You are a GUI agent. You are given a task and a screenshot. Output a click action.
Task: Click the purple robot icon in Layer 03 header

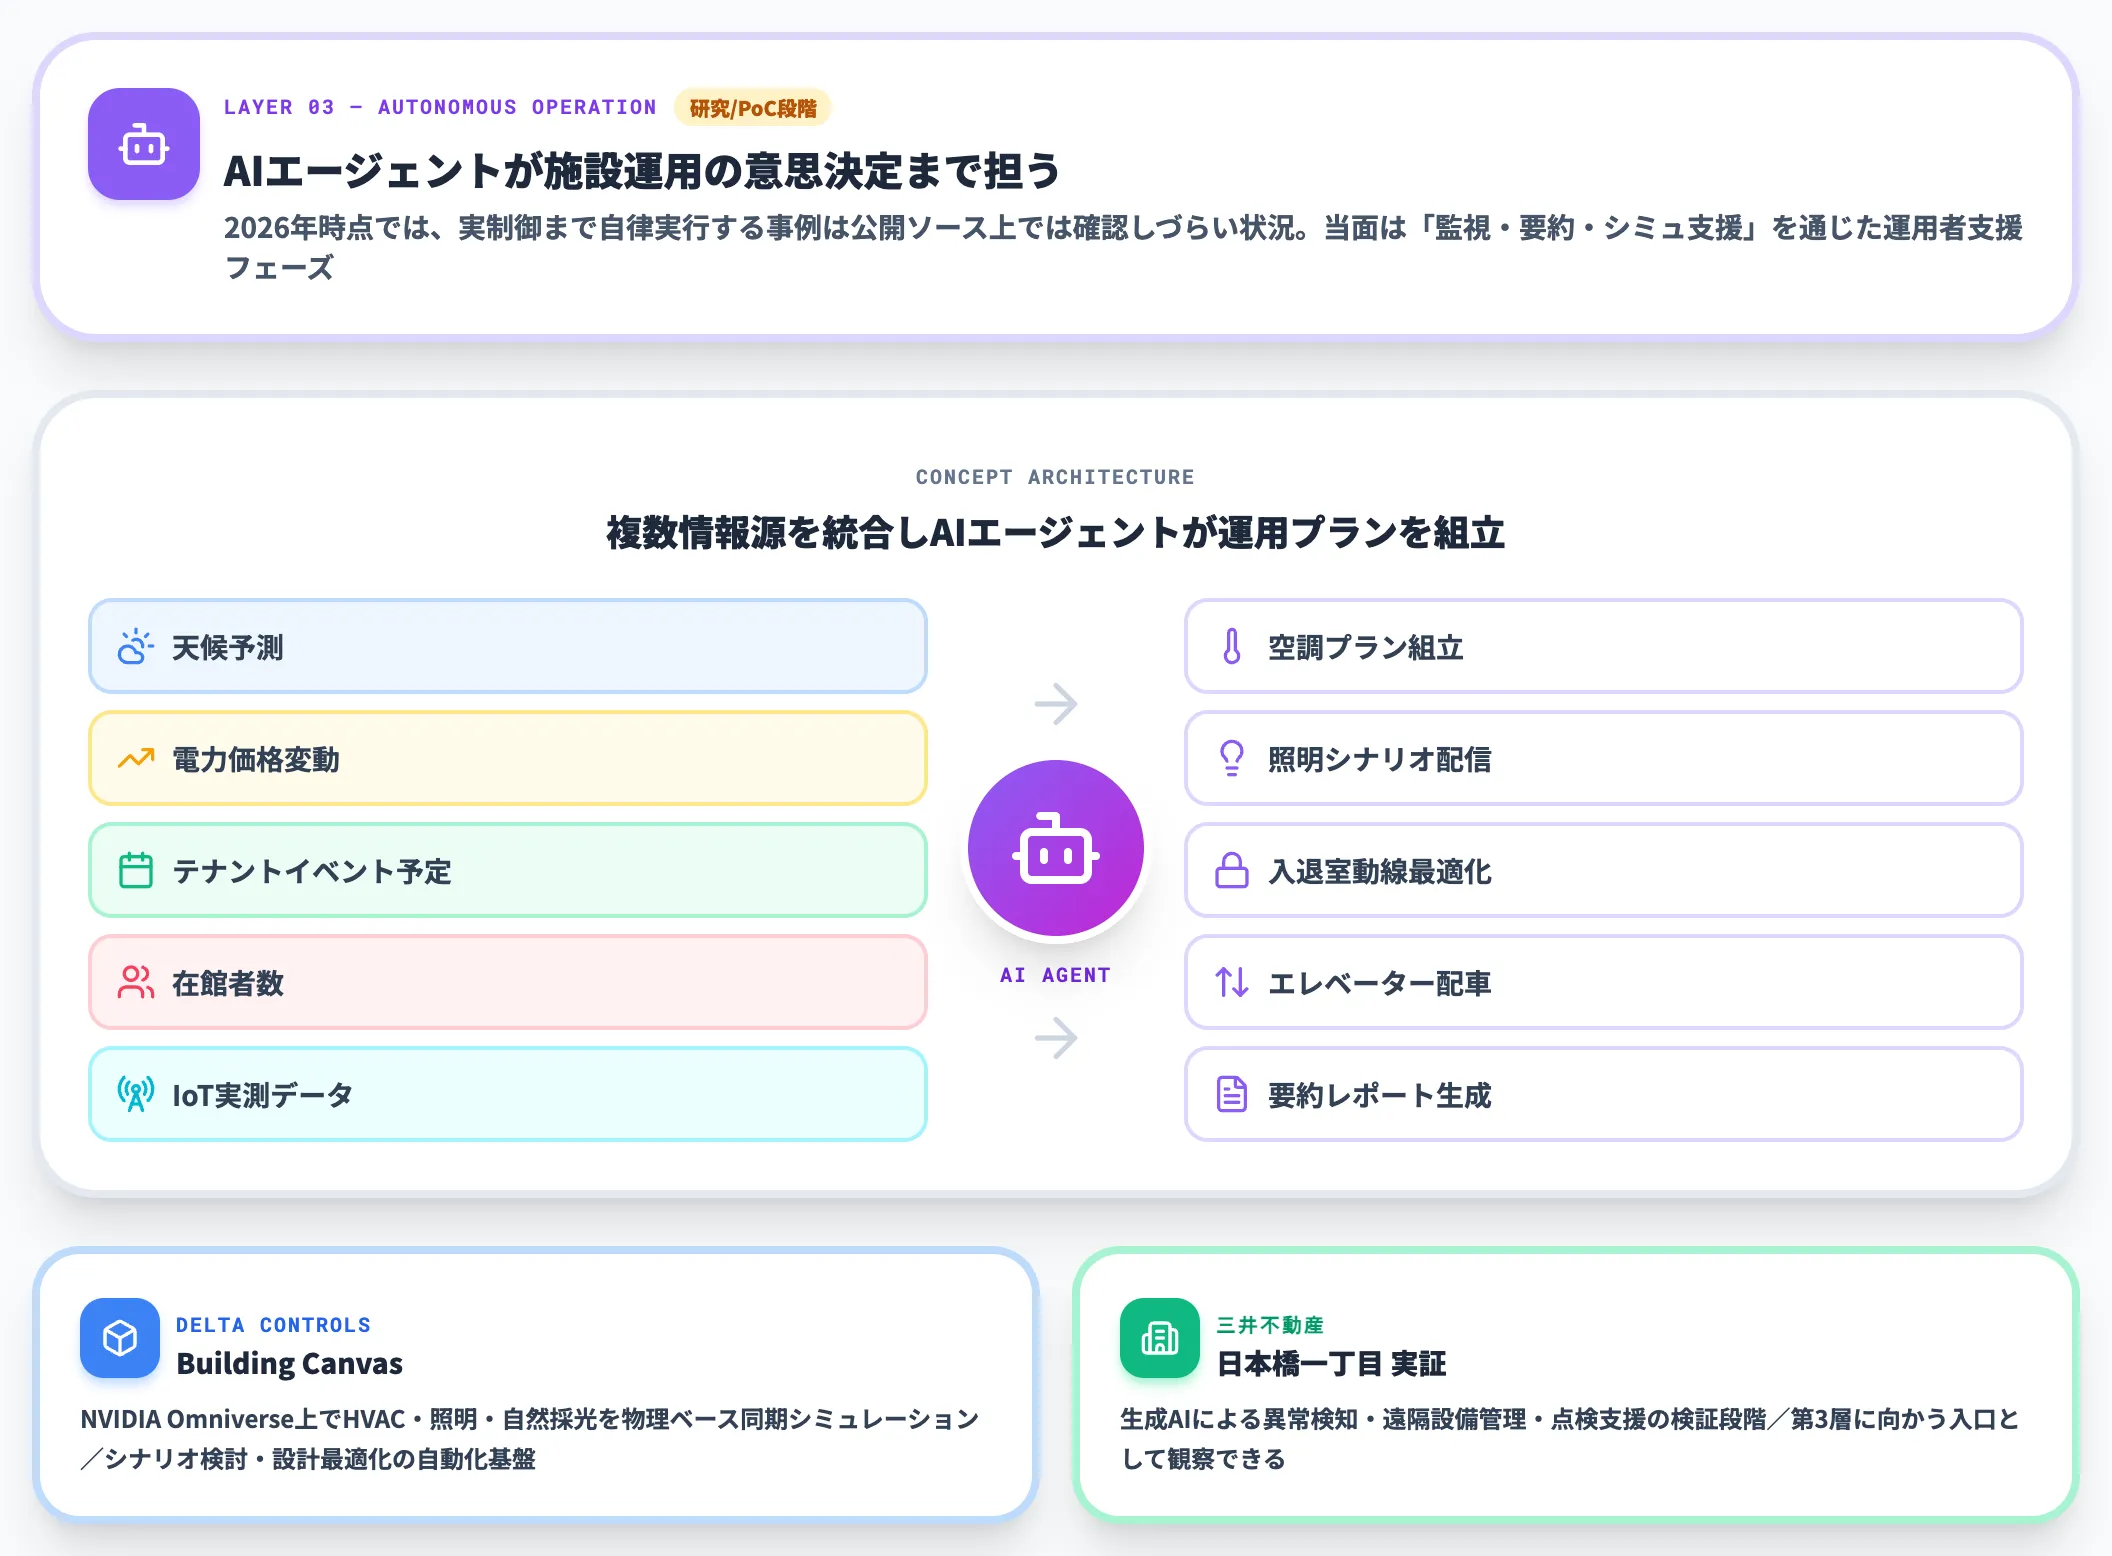(144, 144)
